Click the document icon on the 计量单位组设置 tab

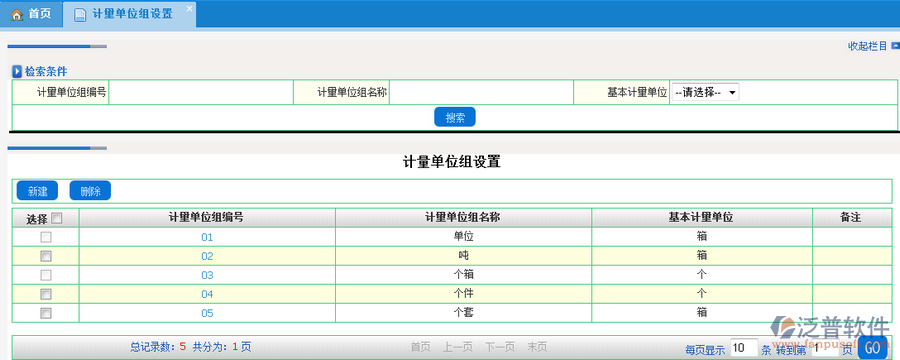click(x=80, y=15)
